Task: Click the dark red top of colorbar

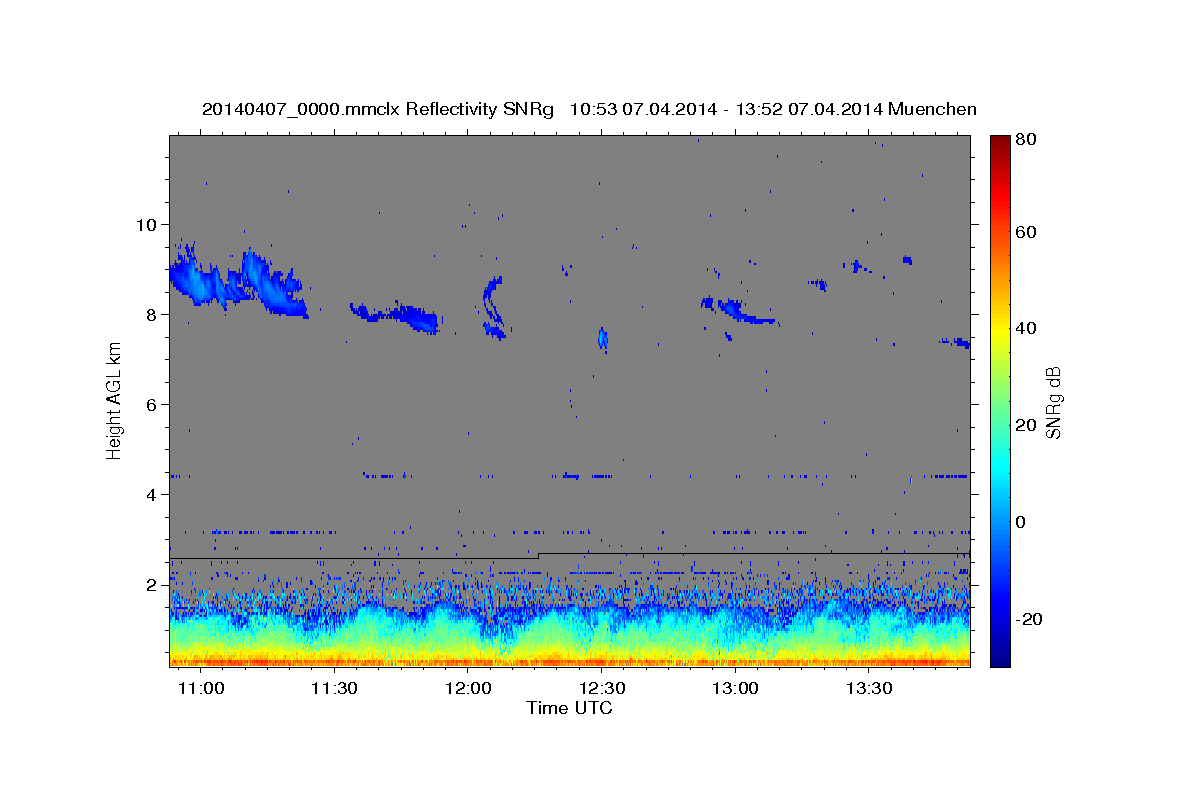Action: (x=999, y=143)
